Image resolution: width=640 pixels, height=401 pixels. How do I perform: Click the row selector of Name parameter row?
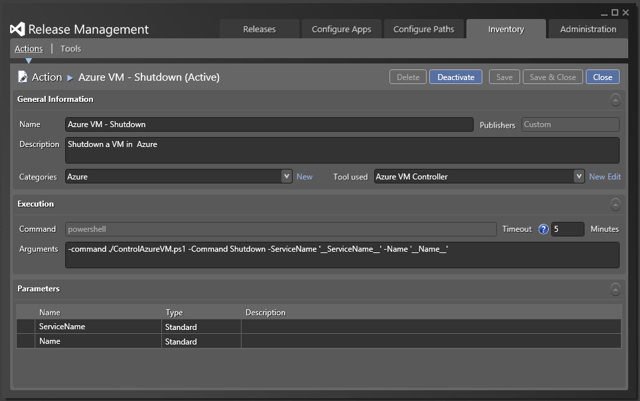26,341
